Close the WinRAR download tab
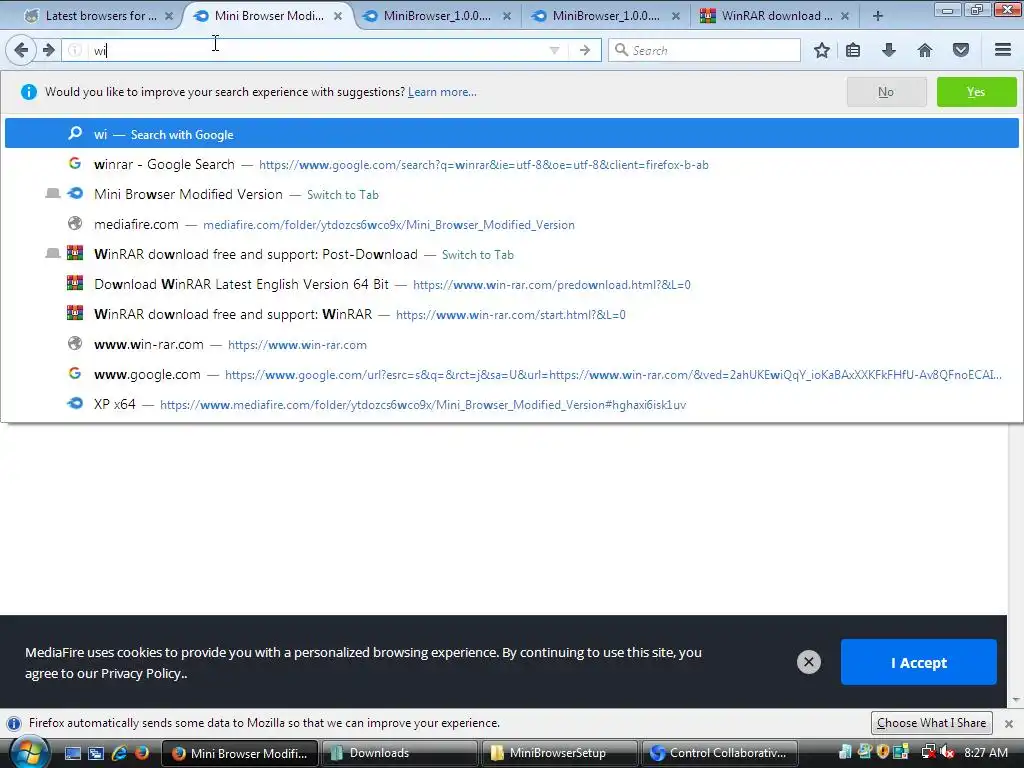Image resolution: width=1024 pixels, height=768 pixels. coord(845,16)
